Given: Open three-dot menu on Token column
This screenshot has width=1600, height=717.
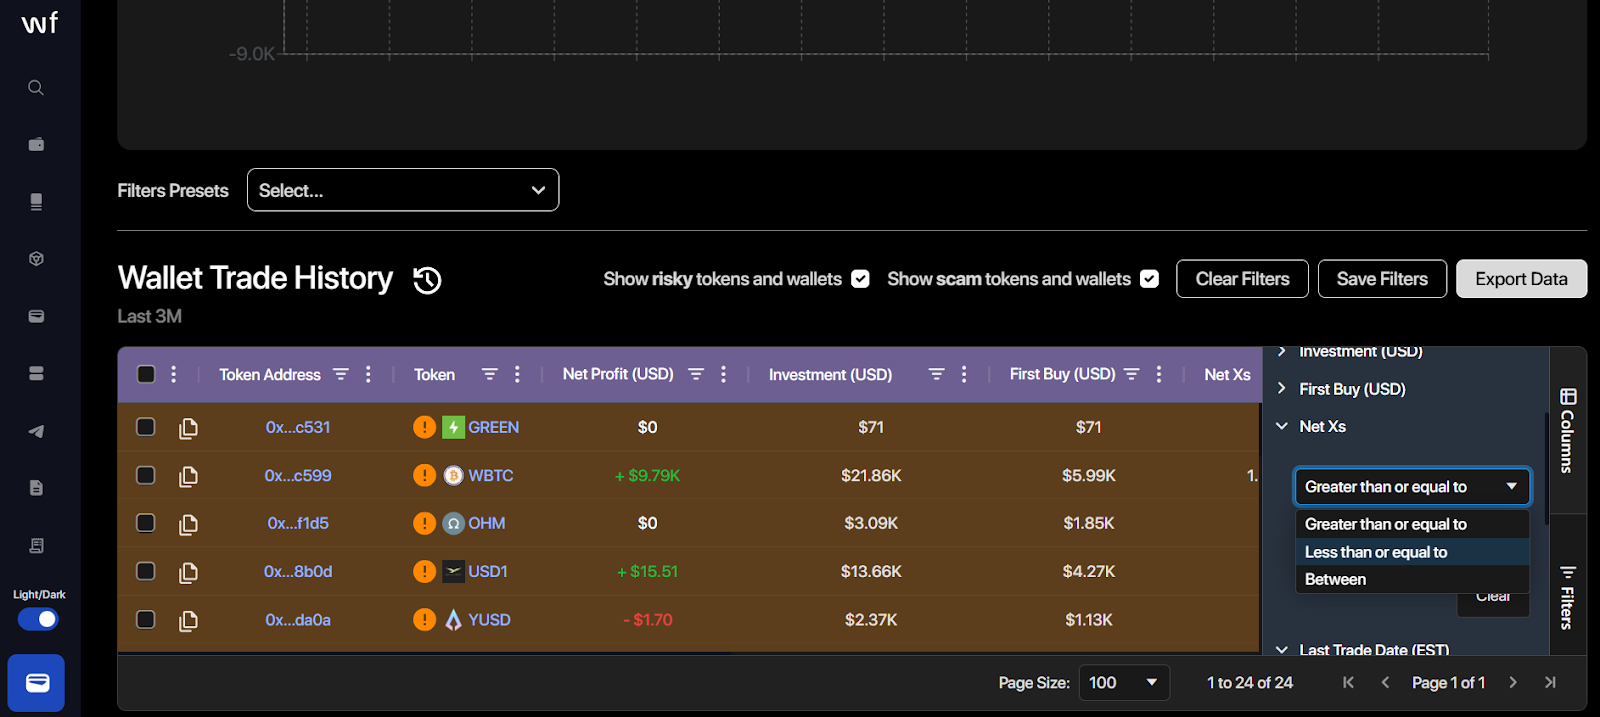Looking at the screenshot, I should tap(517, 374).
